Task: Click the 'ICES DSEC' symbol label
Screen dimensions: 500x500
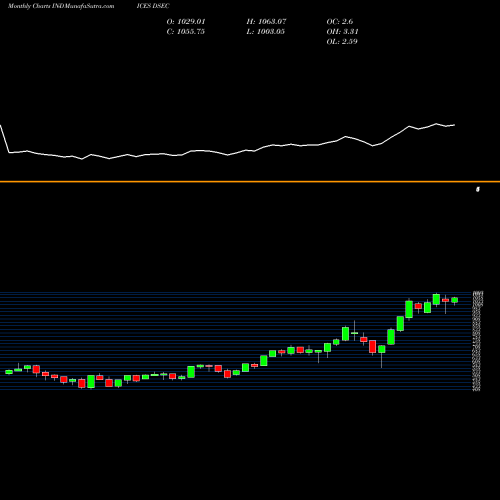Action: click(x=153, y=6)
